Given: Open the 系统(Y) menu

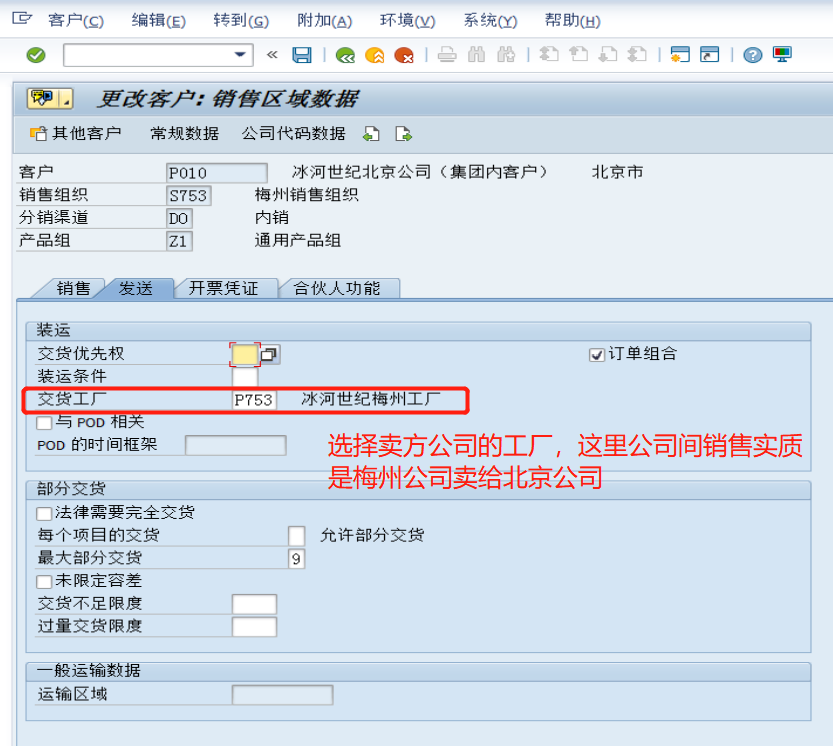Looking at the screenshot, I should pos(490,21).
